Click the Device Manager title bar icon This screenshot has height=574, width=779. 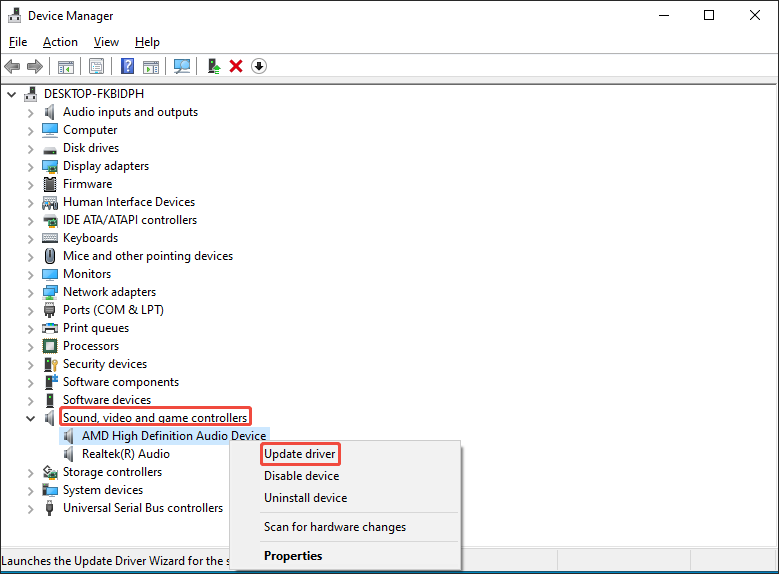(15, 15)
